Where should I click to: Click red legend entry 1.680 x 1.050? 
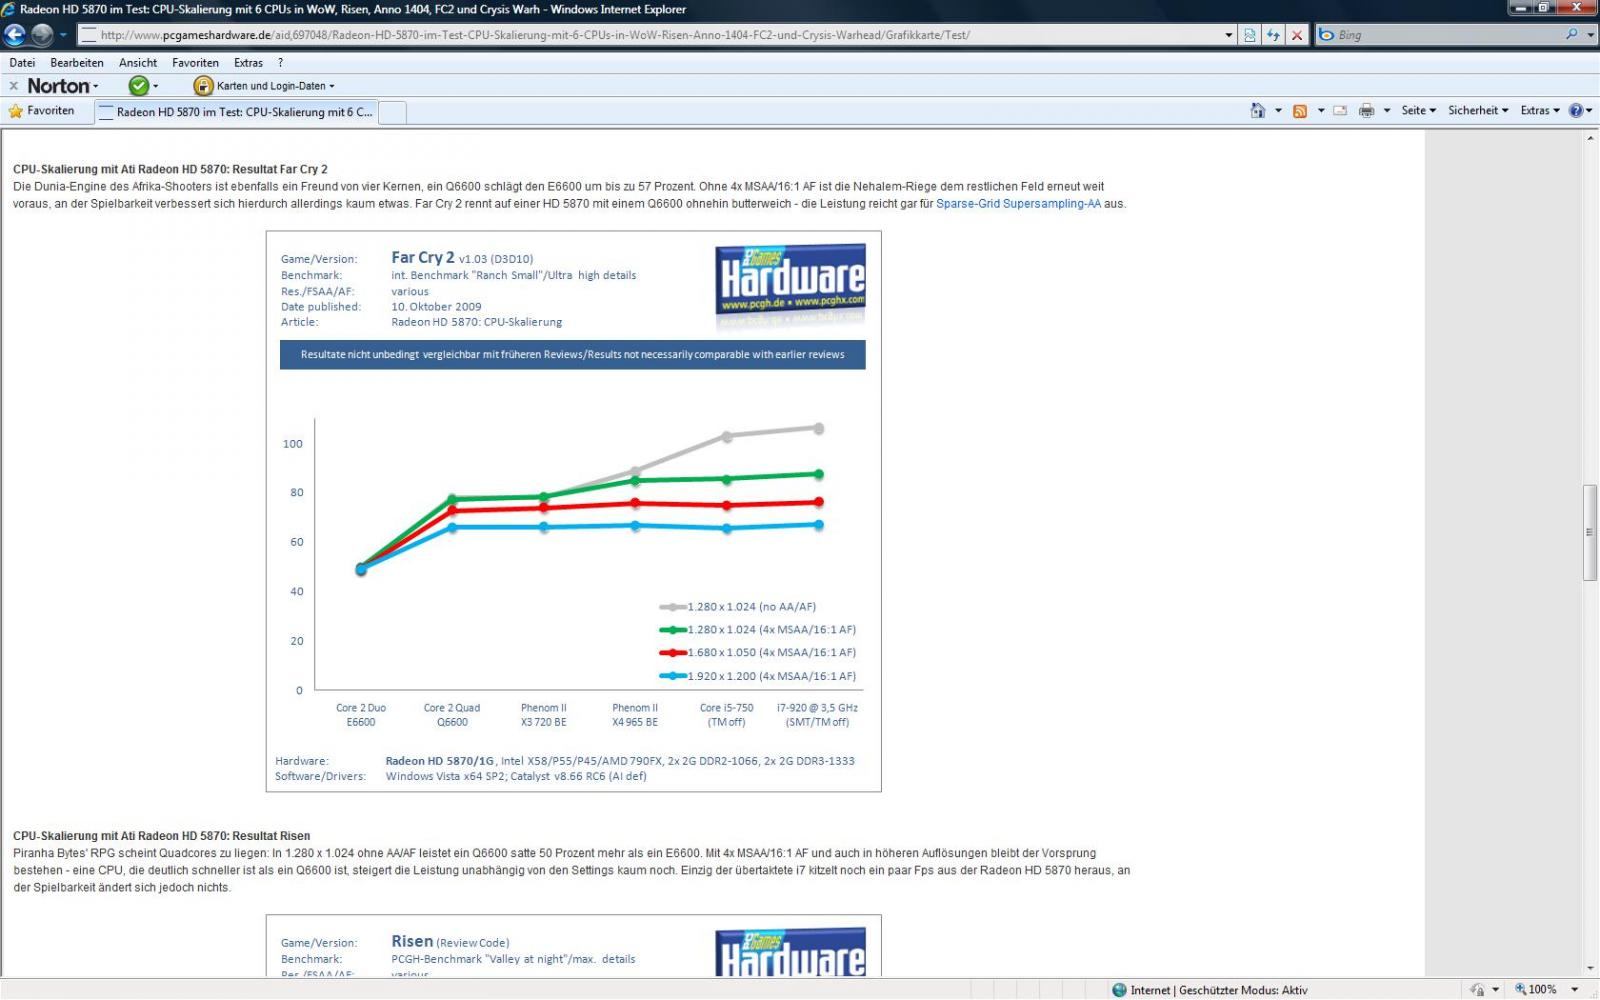pos(757,653)
